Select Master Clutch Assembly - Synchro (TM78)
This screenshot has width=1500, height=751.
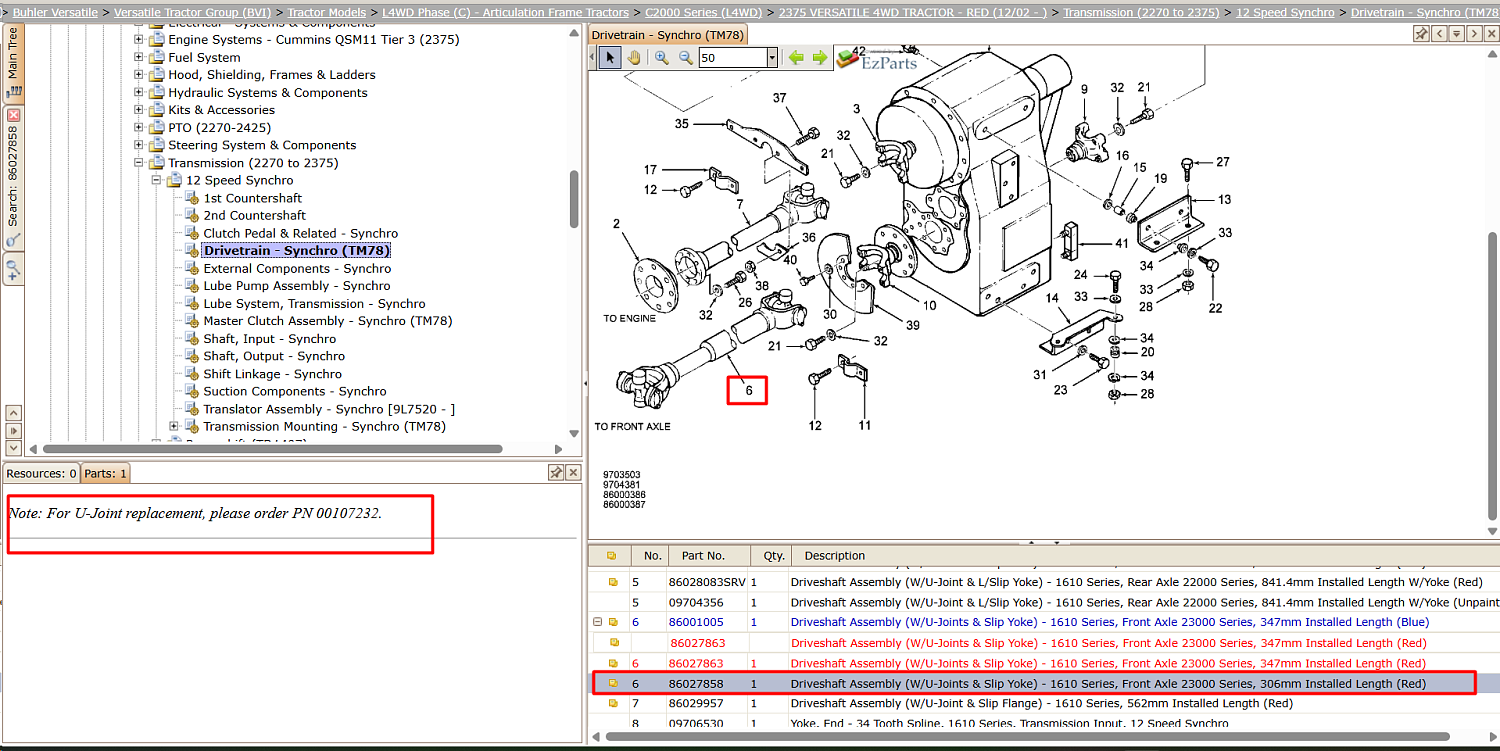pyautogui.click(x=328, y=321)
